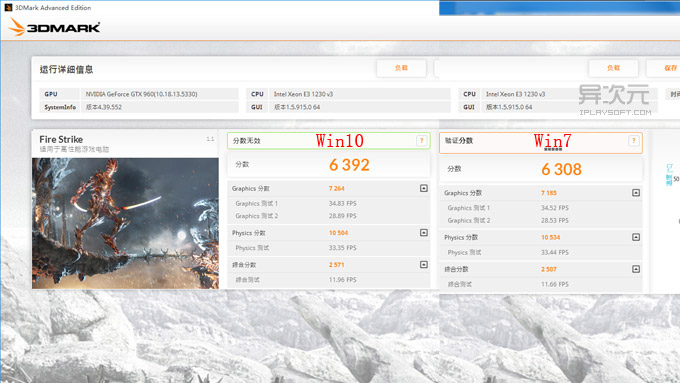
Task: Click Graphics 测试 1 result 34.52 FPS
Action: [x=555, y=208]
